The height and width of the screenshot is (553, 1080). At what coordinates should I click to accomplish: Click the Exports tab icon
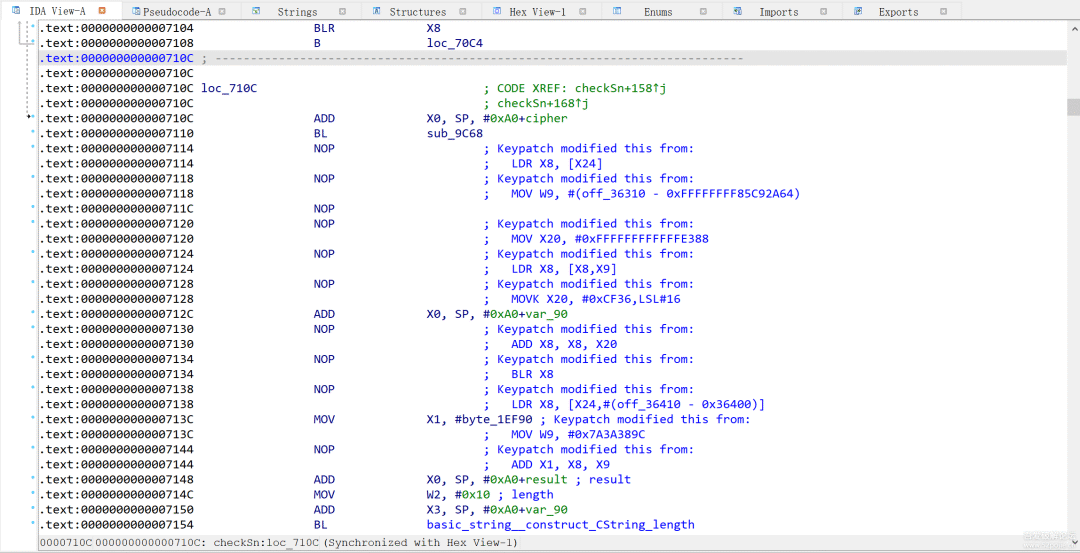coord(857,11)
